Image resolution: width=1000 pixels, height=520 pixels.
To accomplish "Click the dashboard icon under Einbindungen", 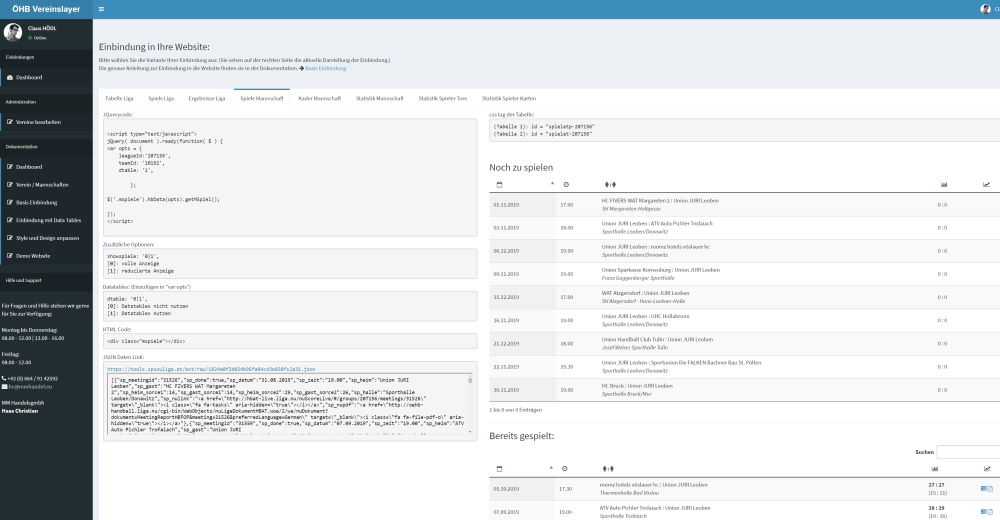I will tap(10, 77).
